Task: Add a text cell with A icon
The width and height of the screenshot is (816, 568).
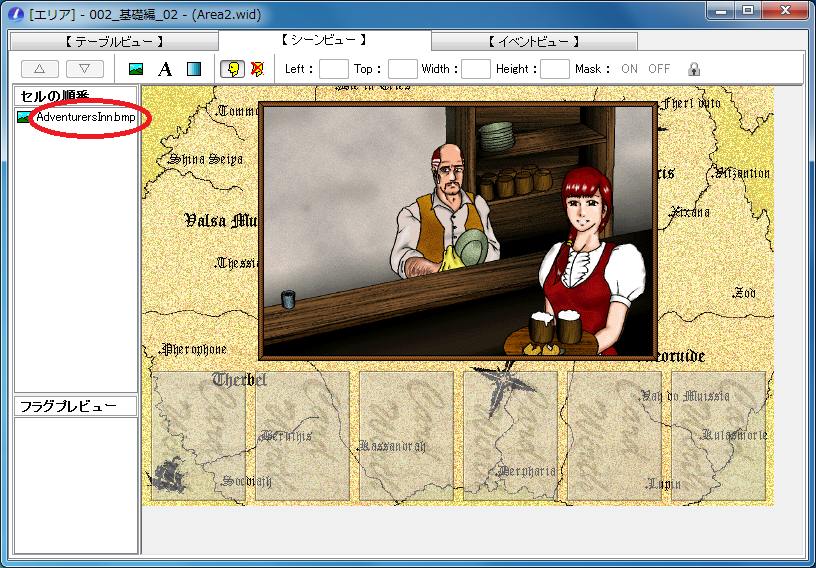Action: pos(165,69)
